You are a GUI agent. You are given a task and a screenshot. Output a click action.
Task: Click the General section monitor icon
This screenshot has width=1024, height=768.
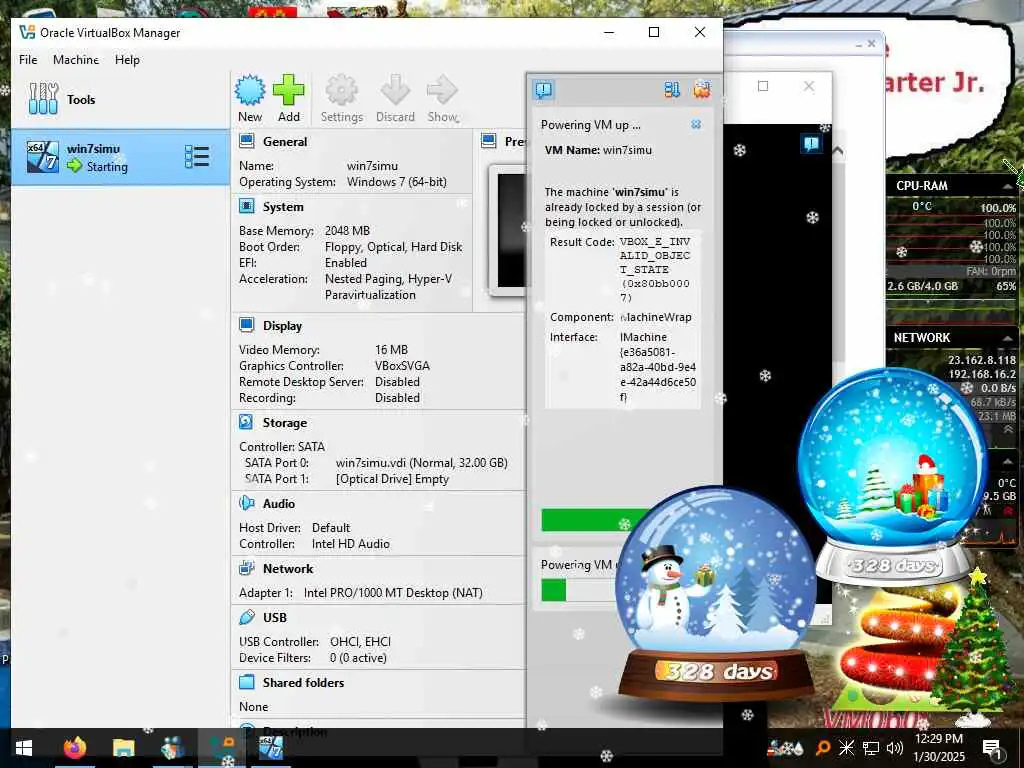click(247, 141)
